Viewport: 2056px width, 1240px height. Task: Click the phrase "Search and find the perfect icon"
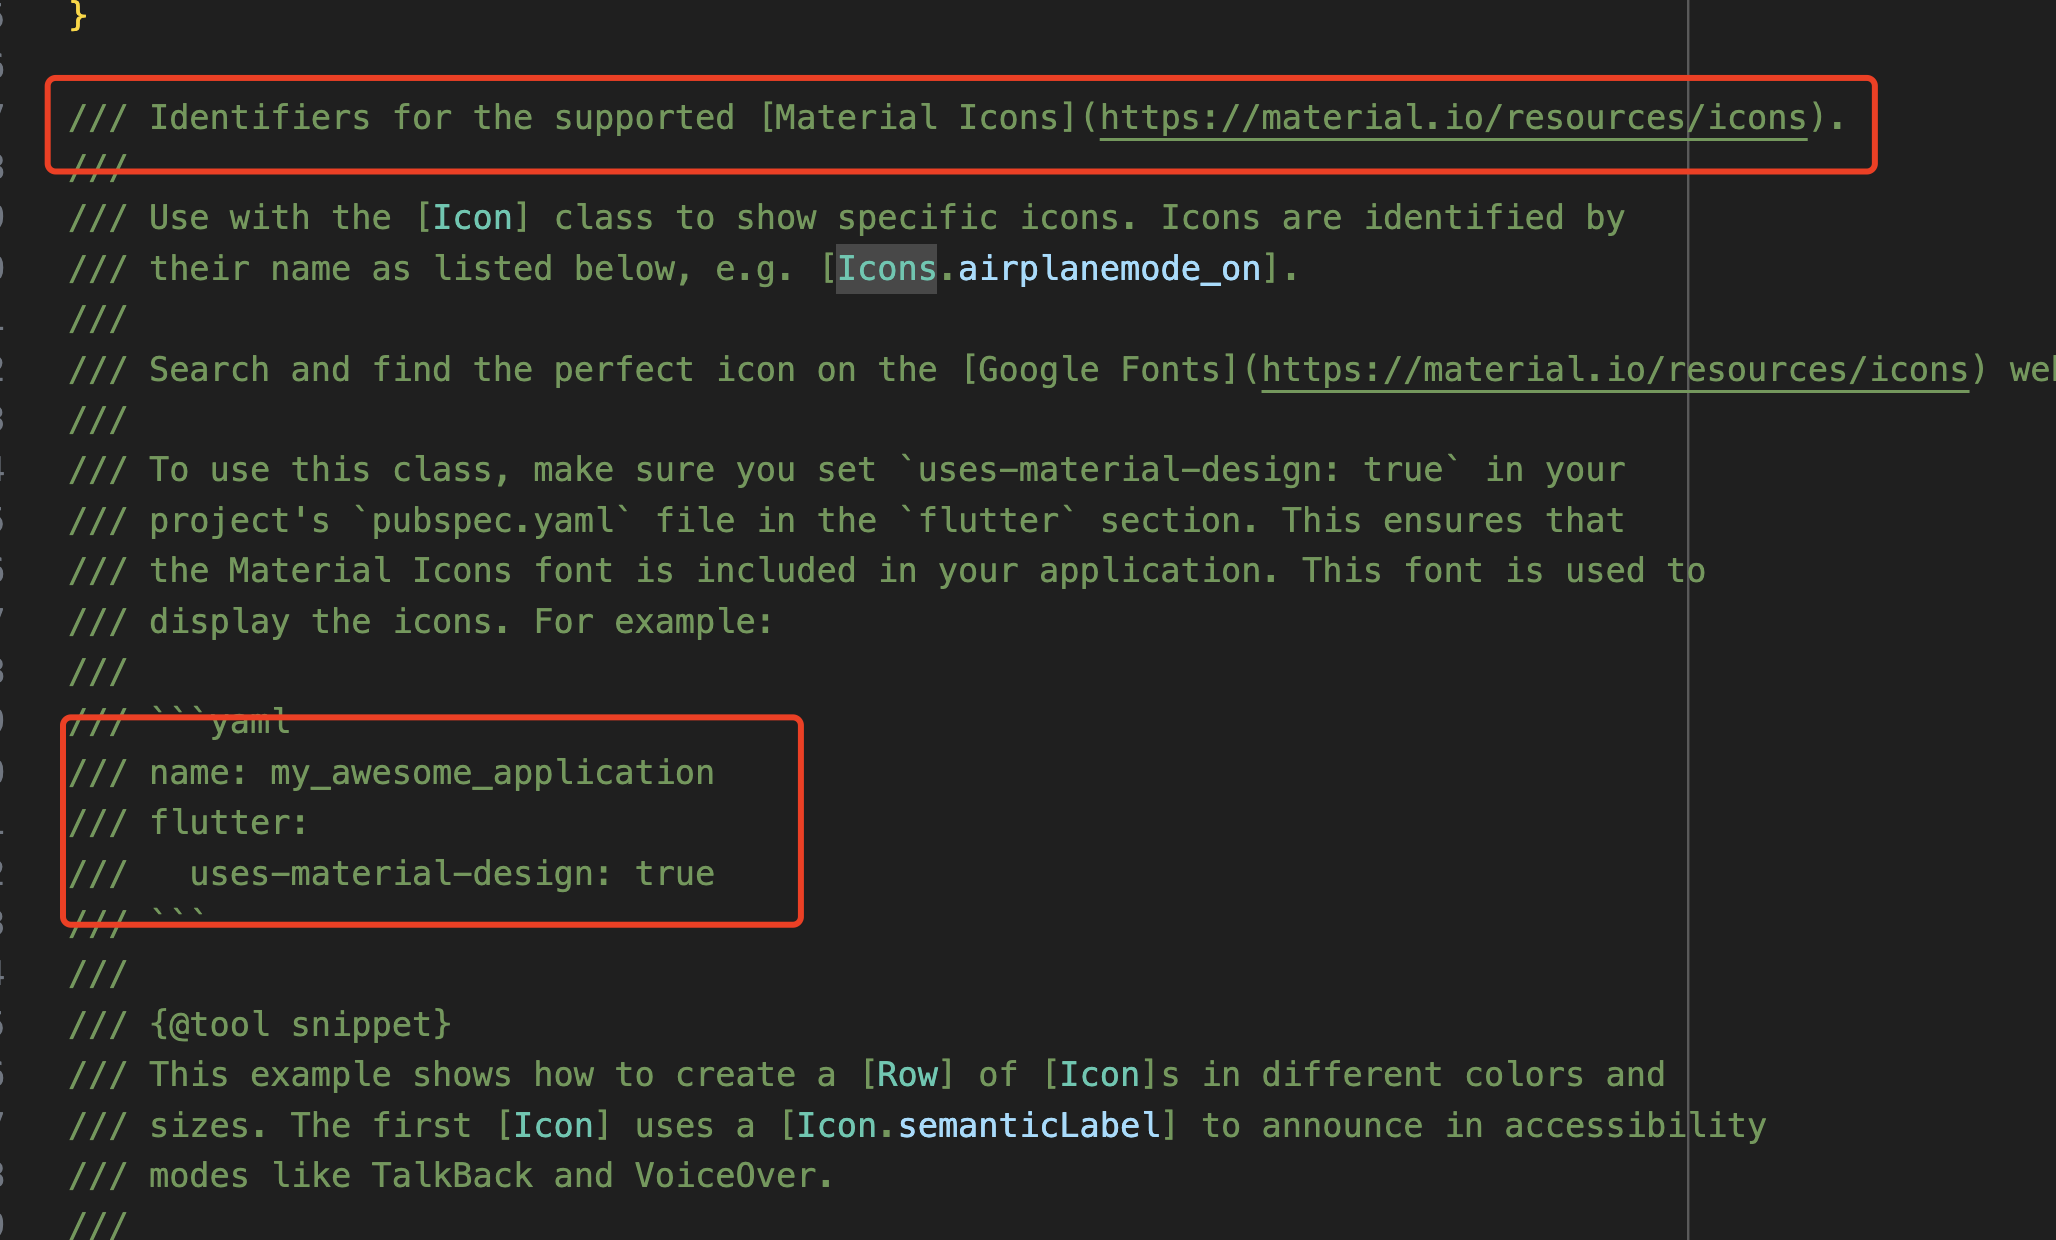point(473,370)
